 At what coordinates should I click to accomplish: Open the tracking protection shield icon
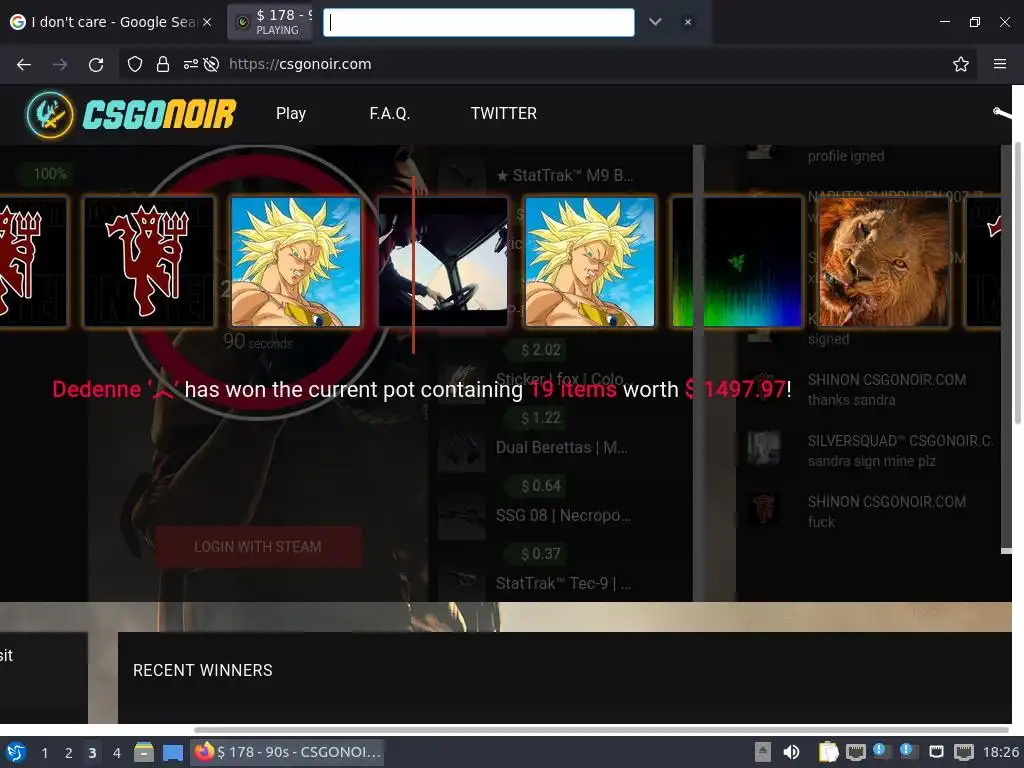(x=135, y=64)
